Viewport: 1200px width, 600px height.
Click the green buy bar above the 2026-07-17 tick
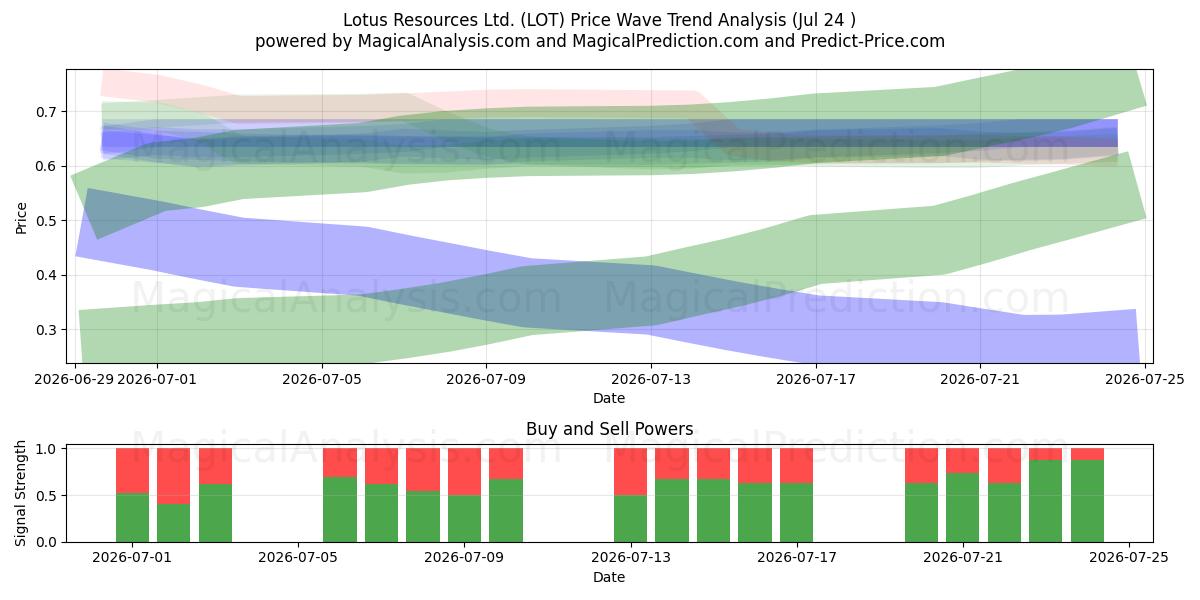[x=797, y=513]
